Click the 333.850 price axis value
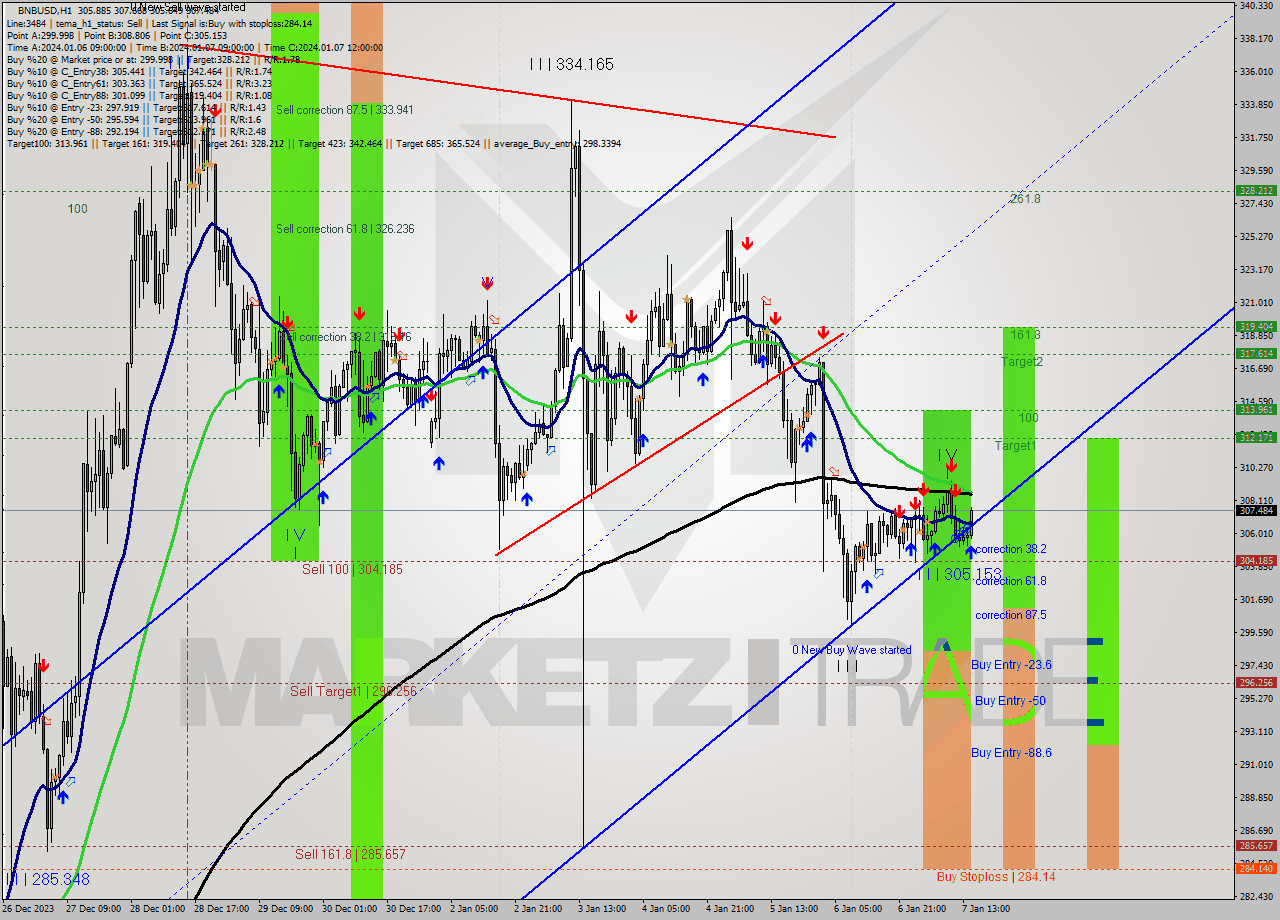This screenshot has width=1280, height=920. (x=1255, y=105)
